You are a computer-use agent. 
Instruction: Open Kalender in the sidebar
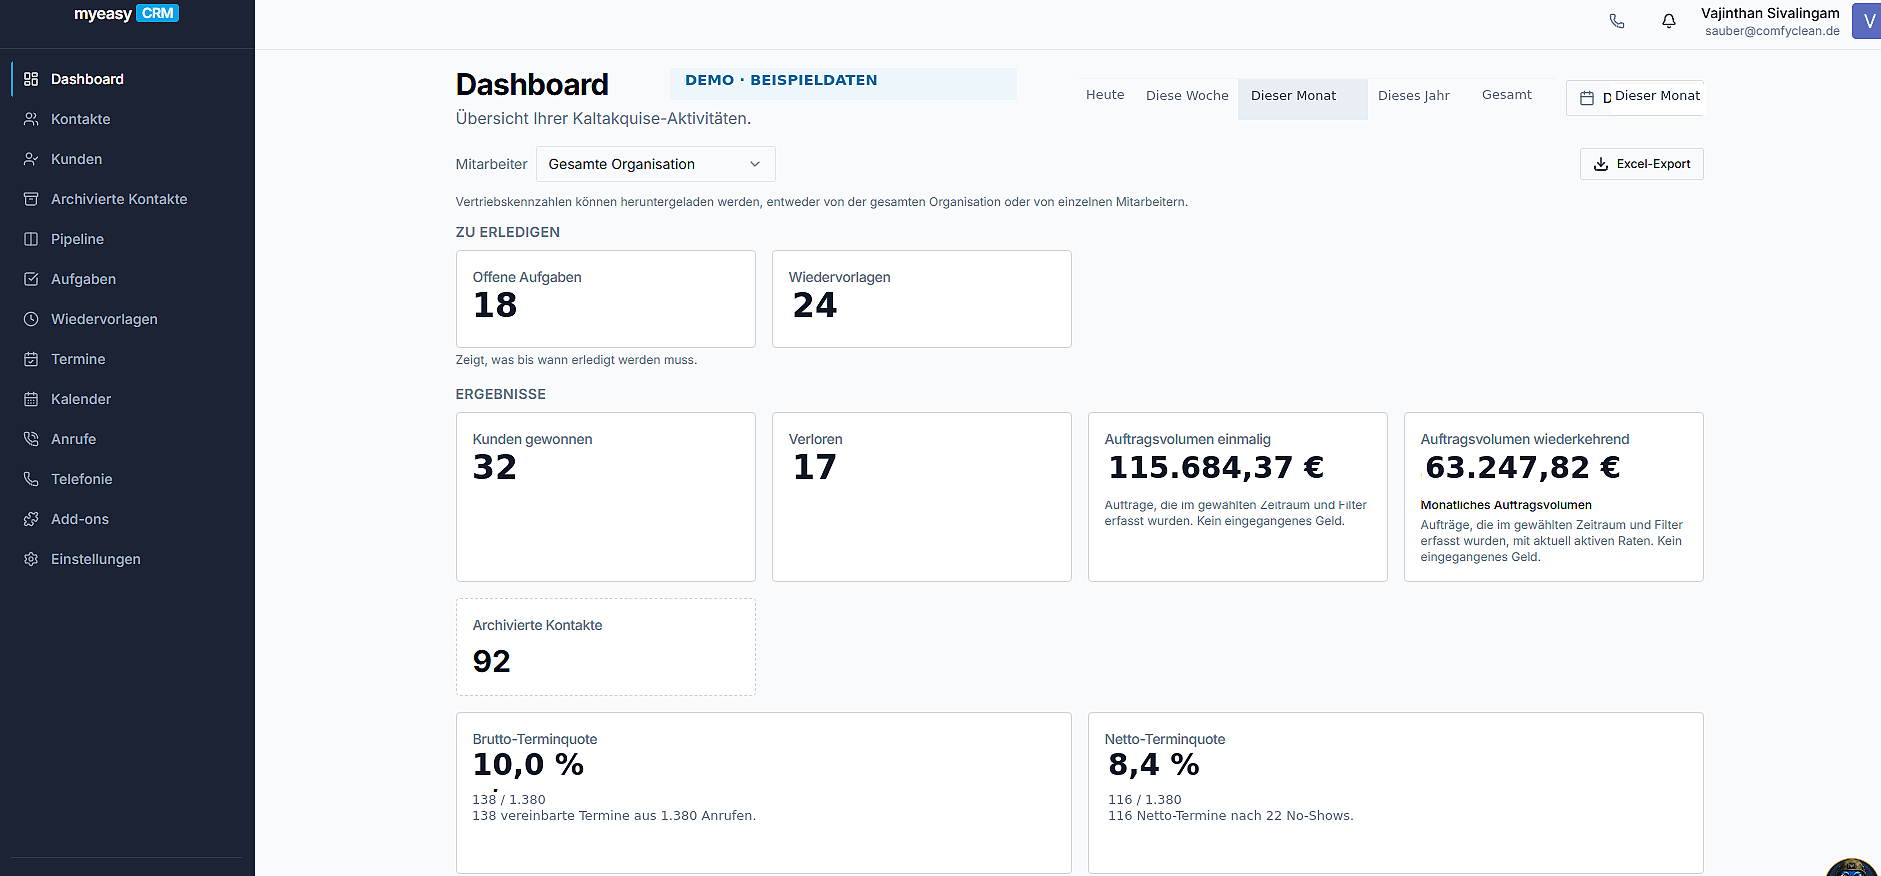tap(127, 399)
